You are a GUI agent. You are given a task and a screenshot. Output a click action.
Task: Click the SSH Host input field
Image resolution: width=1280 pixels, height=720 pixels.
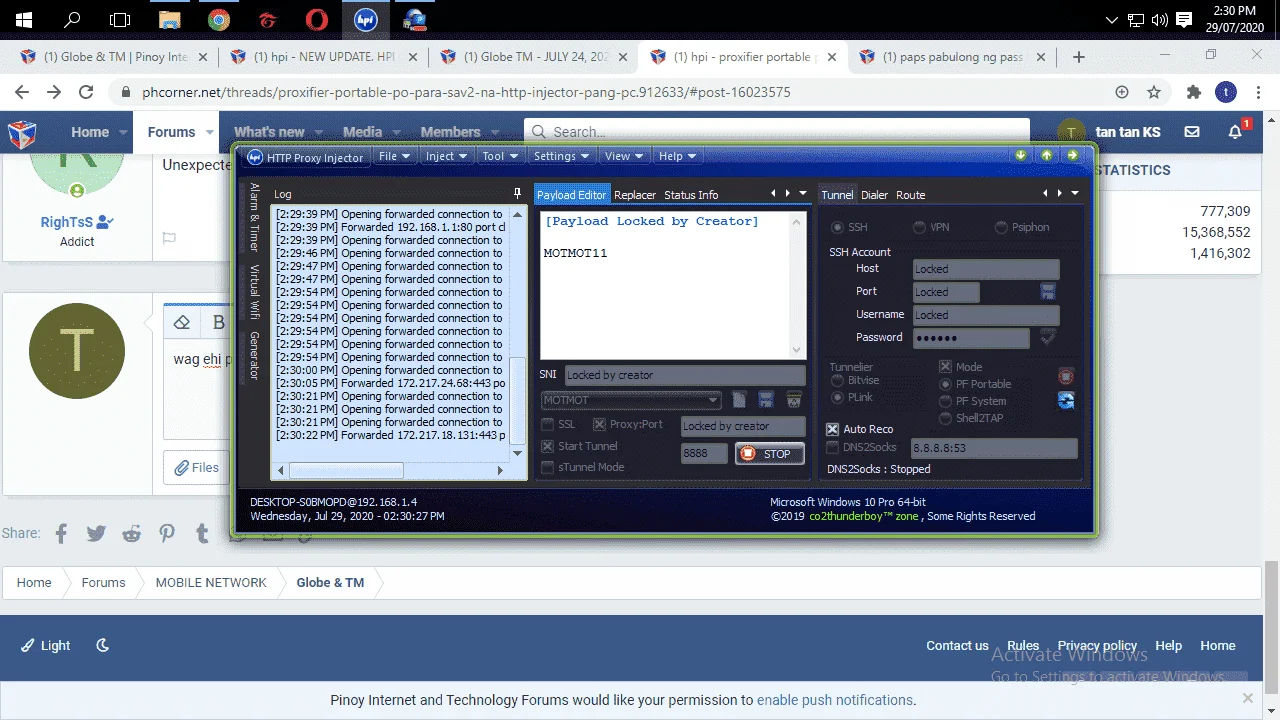pyautogui.click(x=986, y=268)
